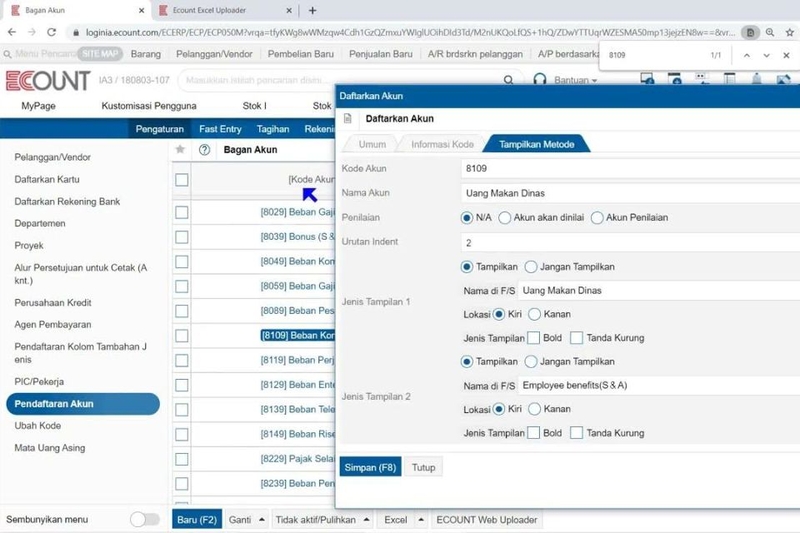The width and height of the screenshot is (800, 533).
Task: Close the find-in-page bar
Action: click(x=786, y=55)
